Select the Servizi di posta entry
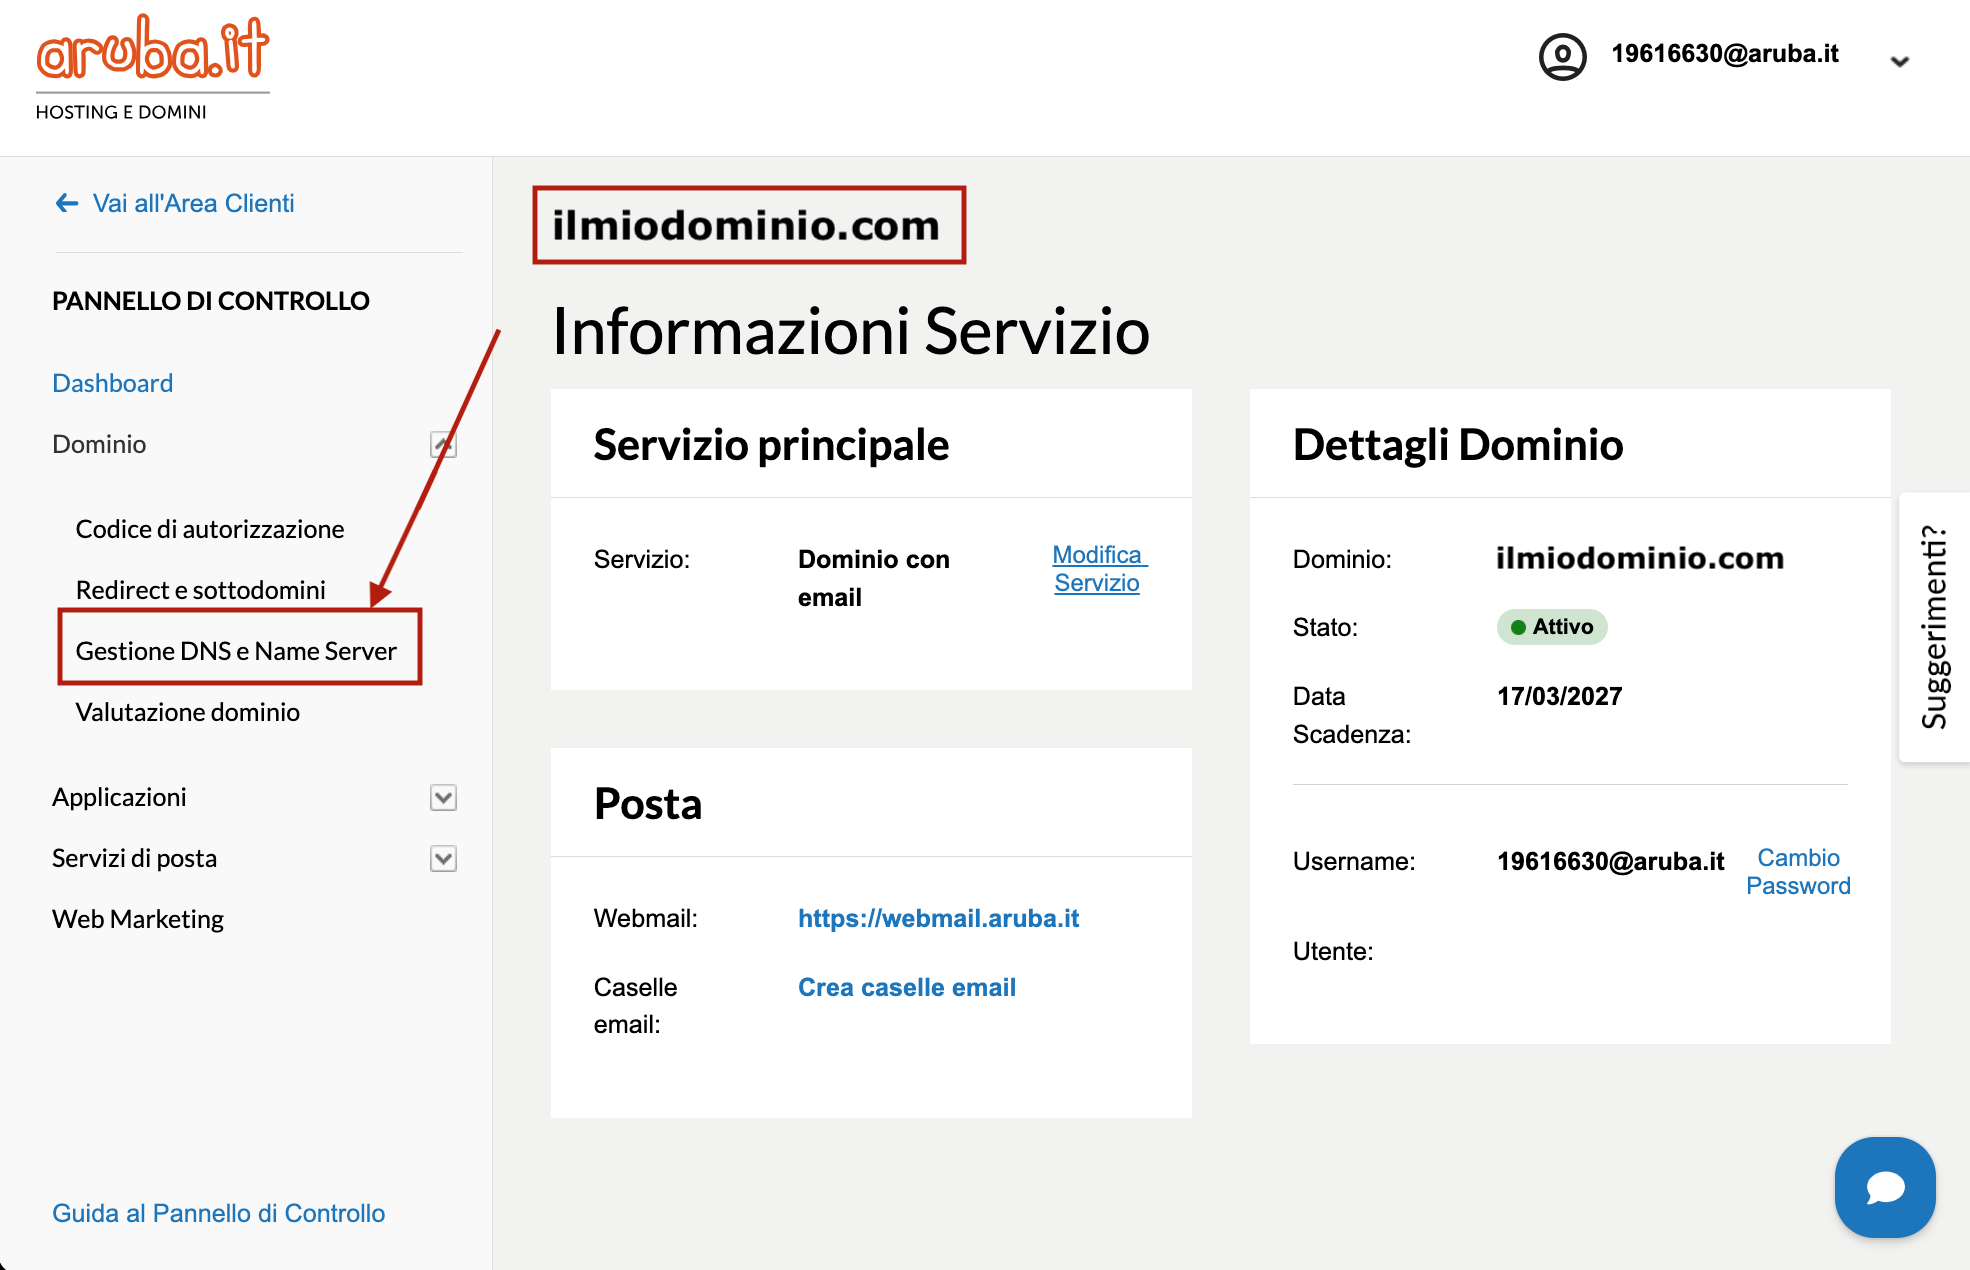 134,858
